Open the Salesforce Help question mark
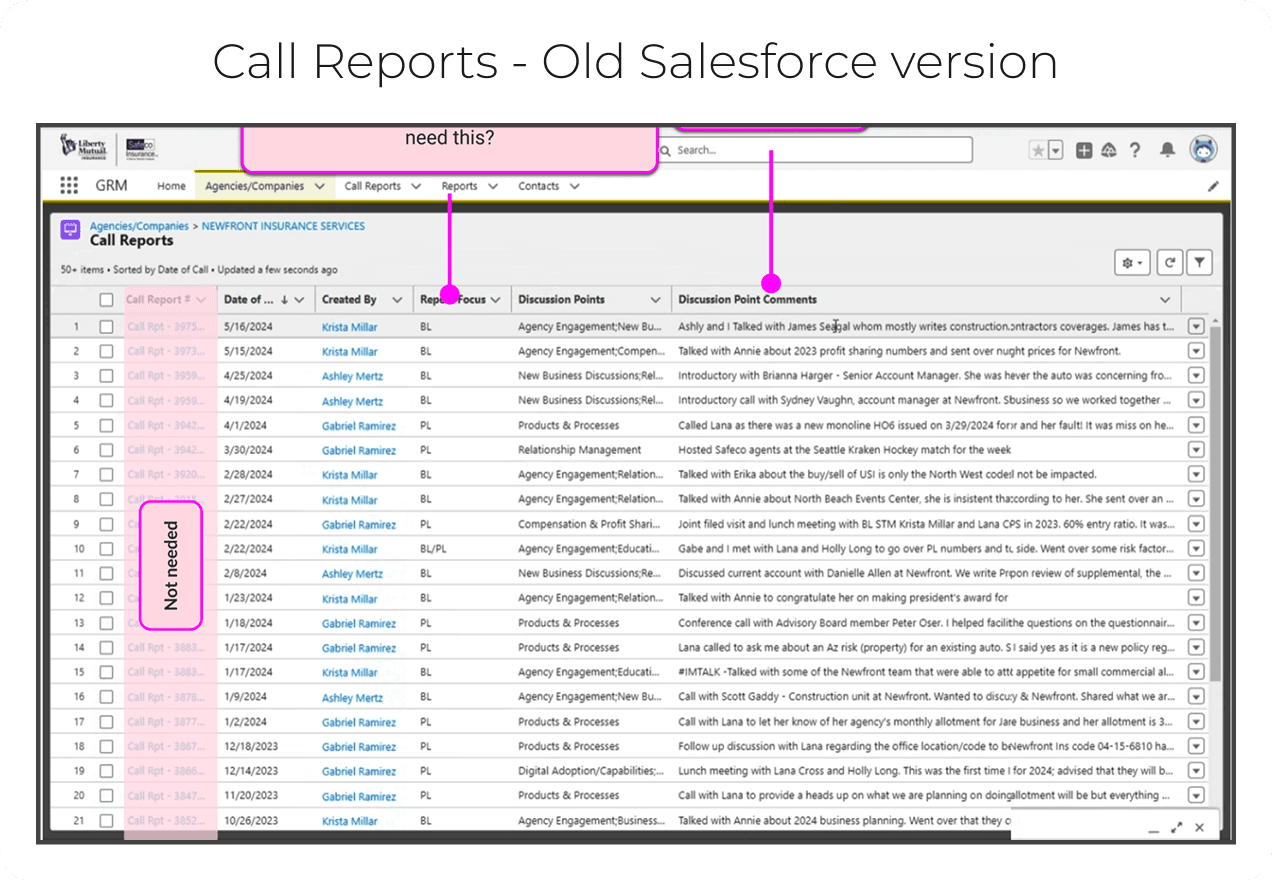The width and height of the screenshot is (1272, 881). (1135, 150)
